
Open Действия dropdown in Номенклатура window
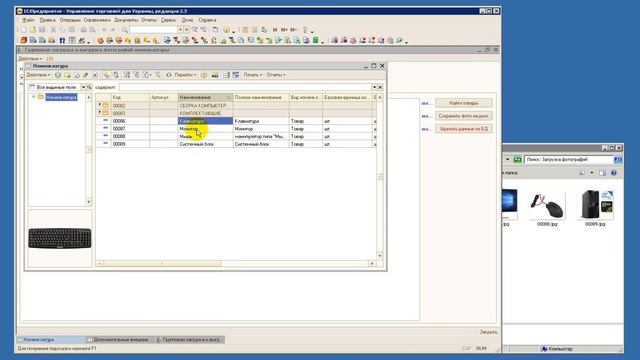click(38, 75)
